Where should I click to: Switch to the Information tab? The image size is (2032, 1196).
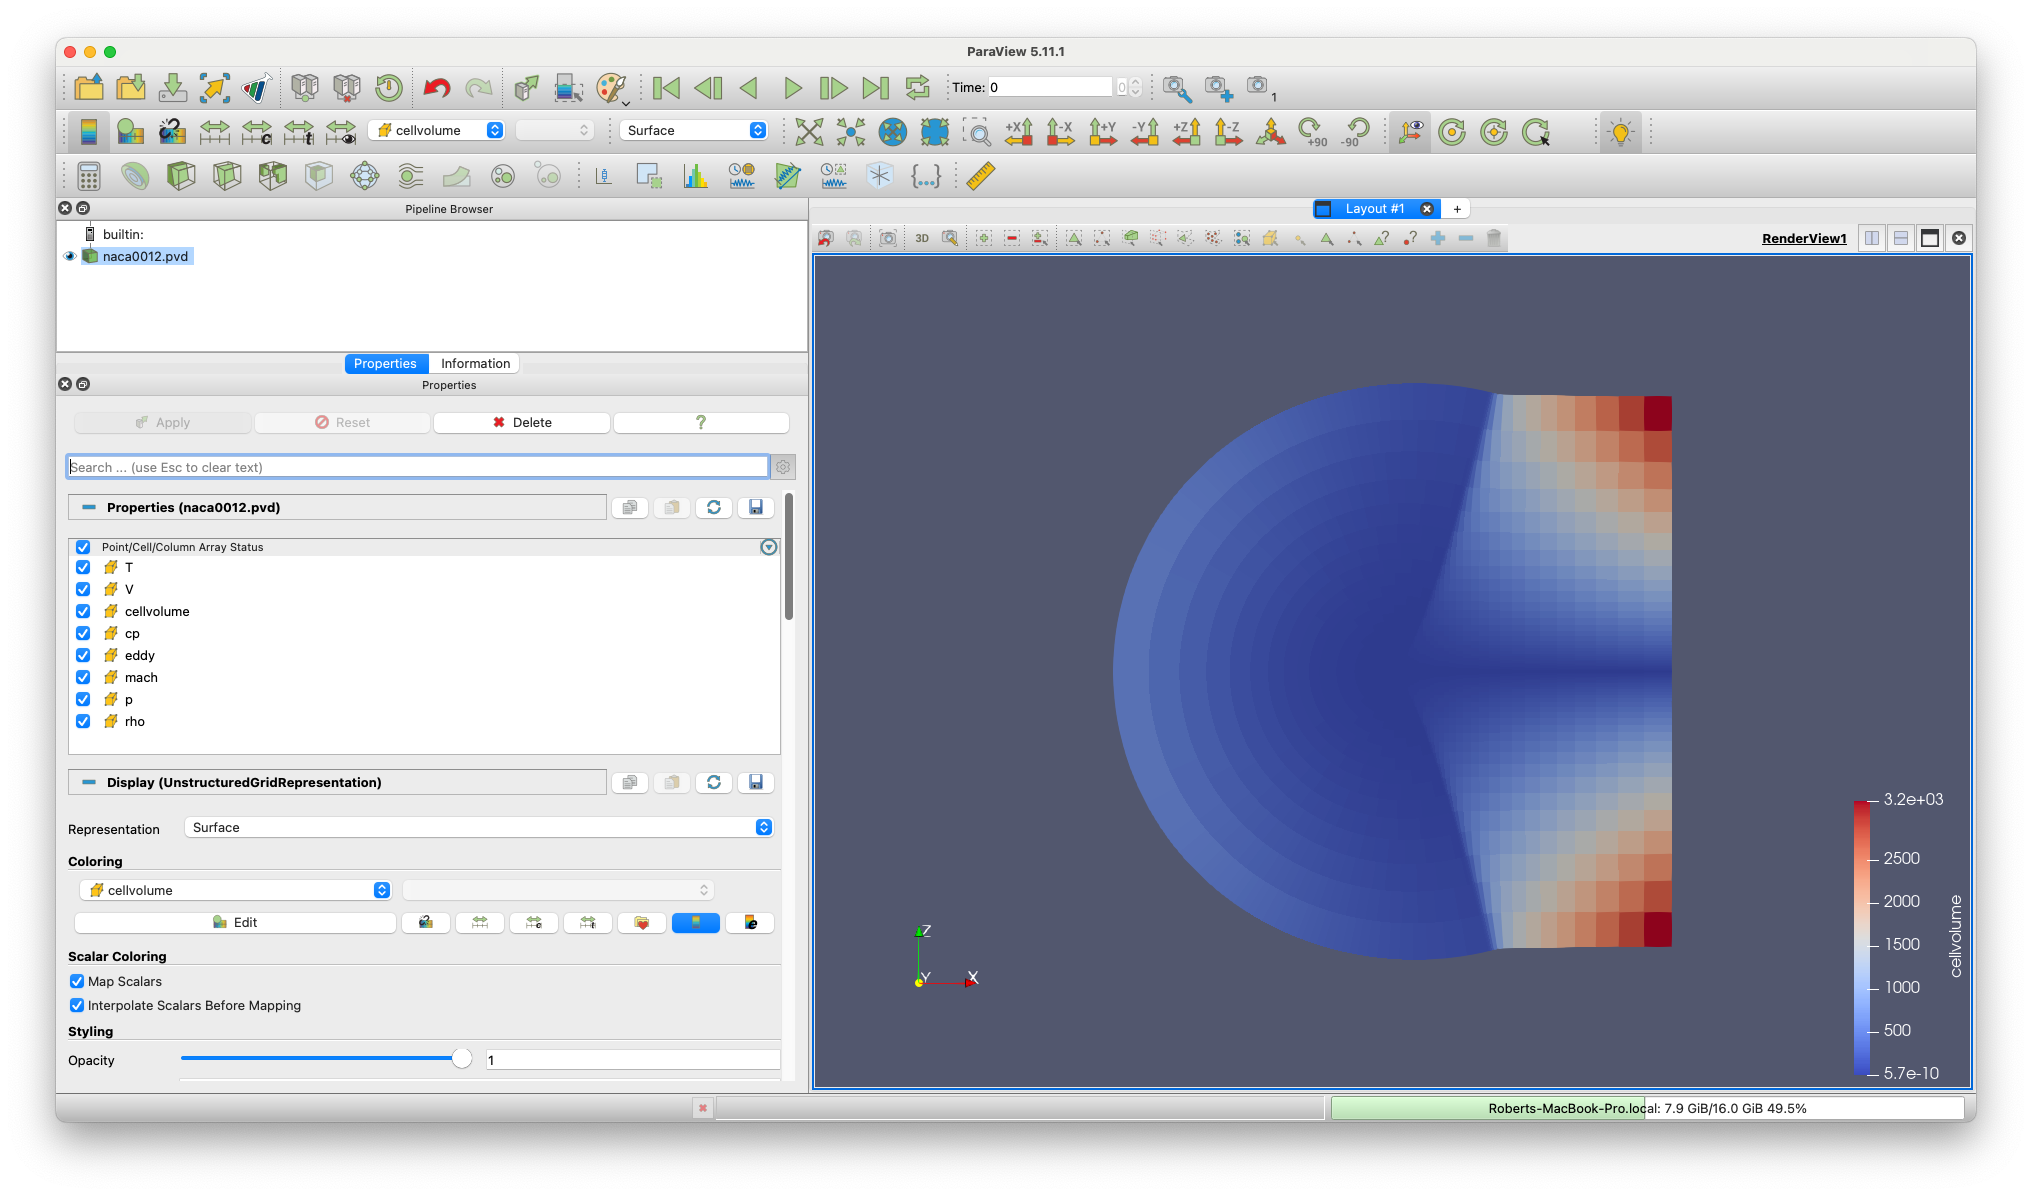coord(475,363)
